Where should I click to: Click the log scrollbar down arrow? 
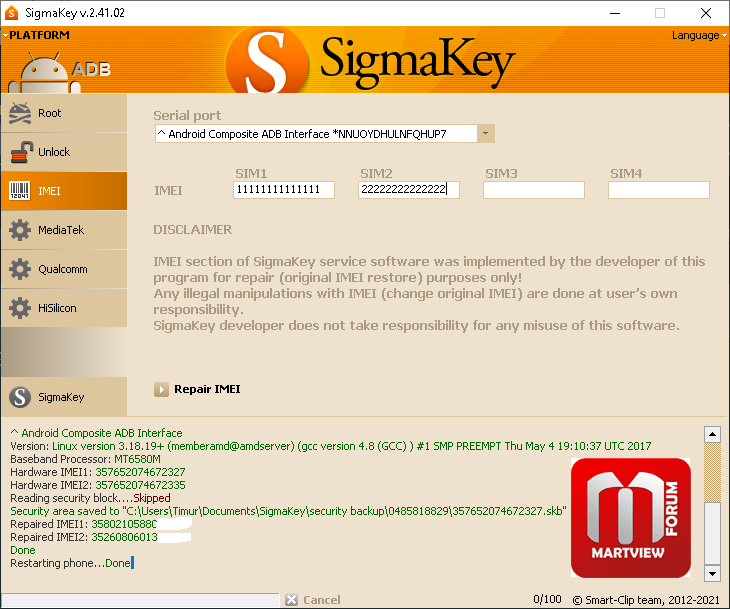pos(712,573)
